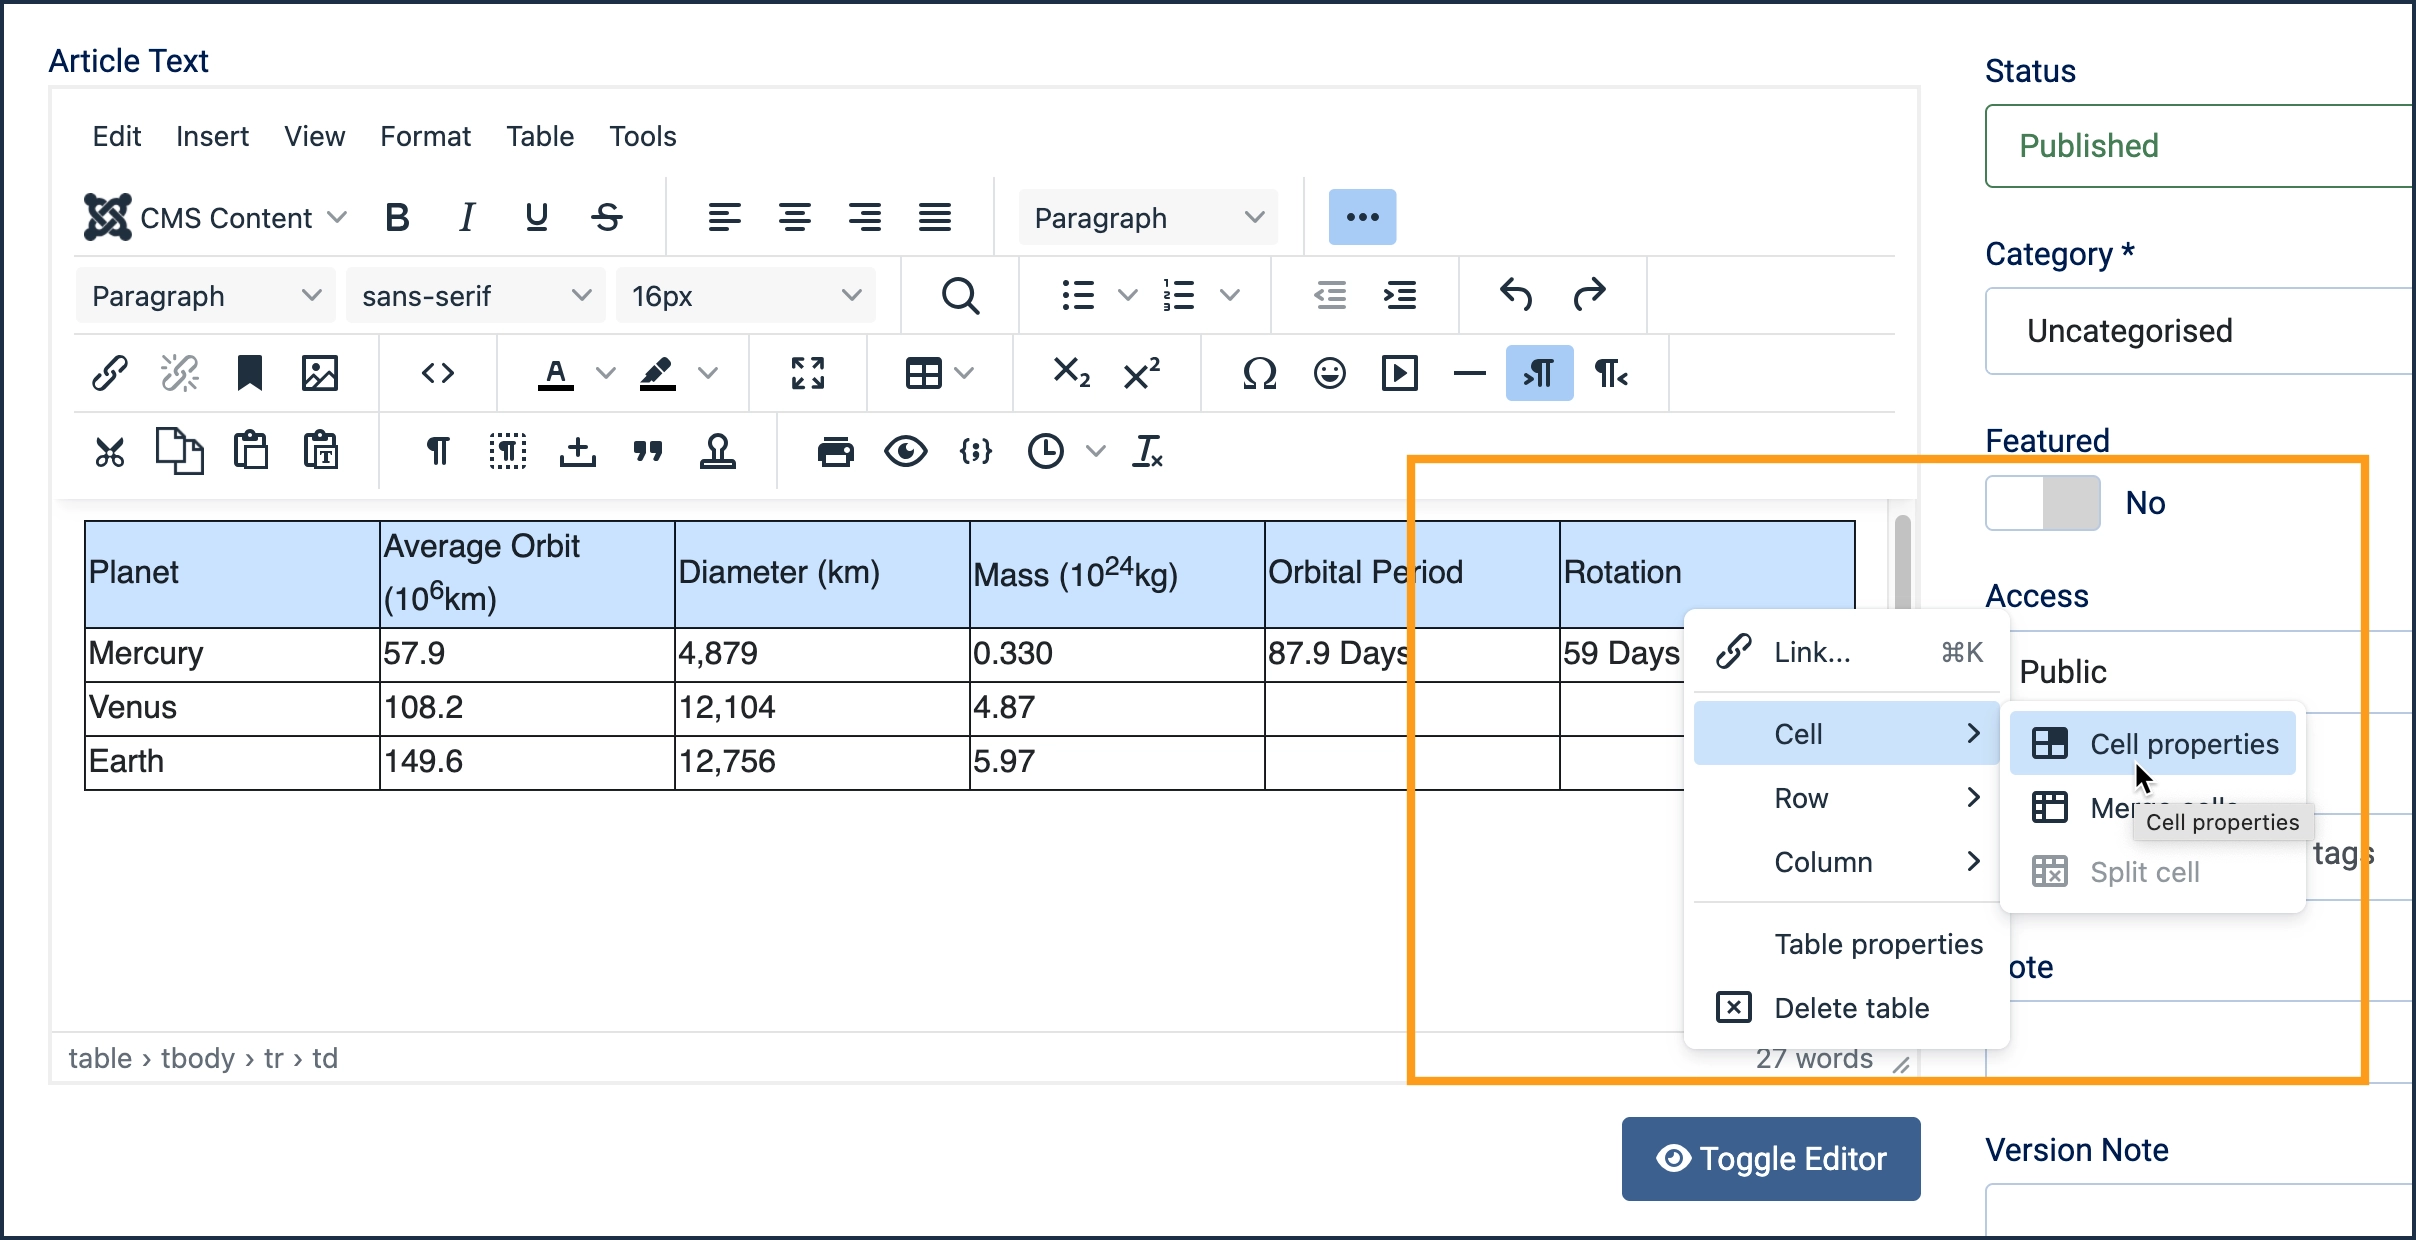Increase indent

click(1400, 295)
